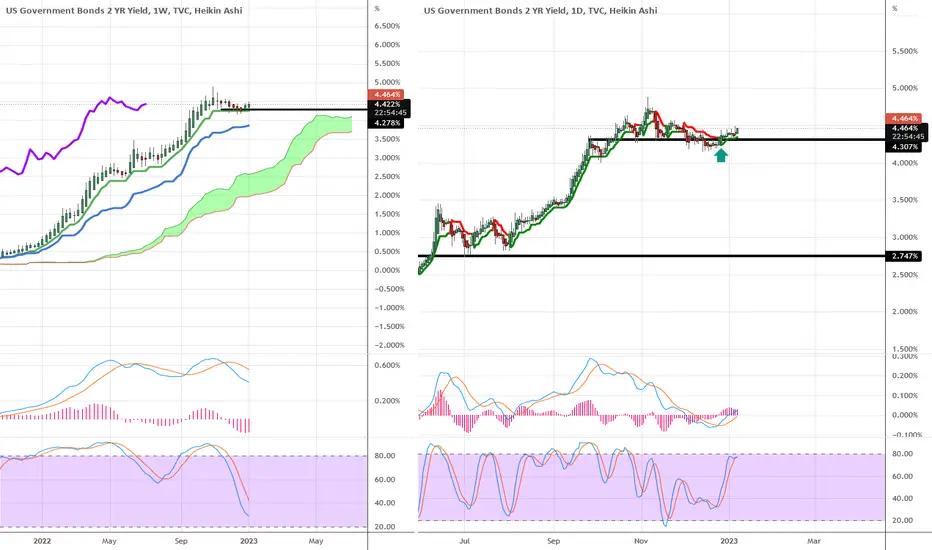Click the 2.747% horizontal line price label
Image resolution: width=932 pixels, height=550 pixels.
[905, 256]
